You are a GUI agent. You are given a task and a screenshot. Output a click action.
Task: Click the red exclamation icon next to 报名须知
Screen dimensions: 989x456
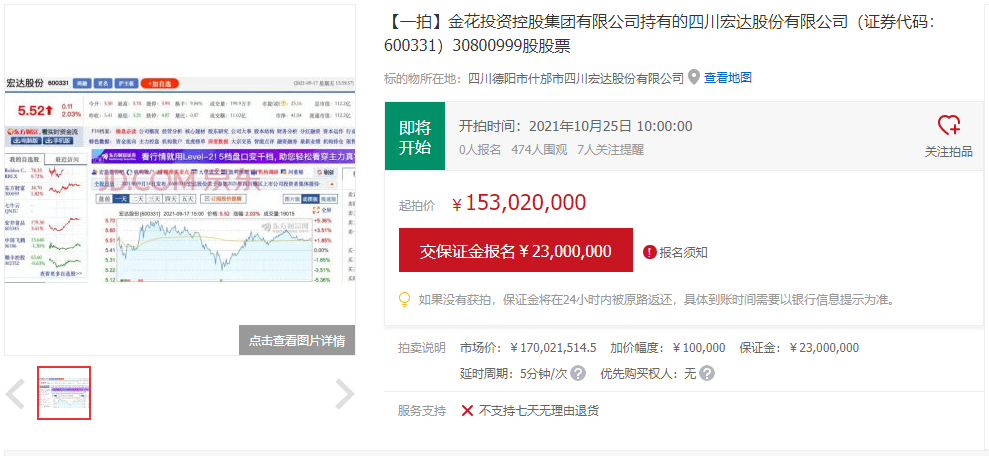point(650,252)
